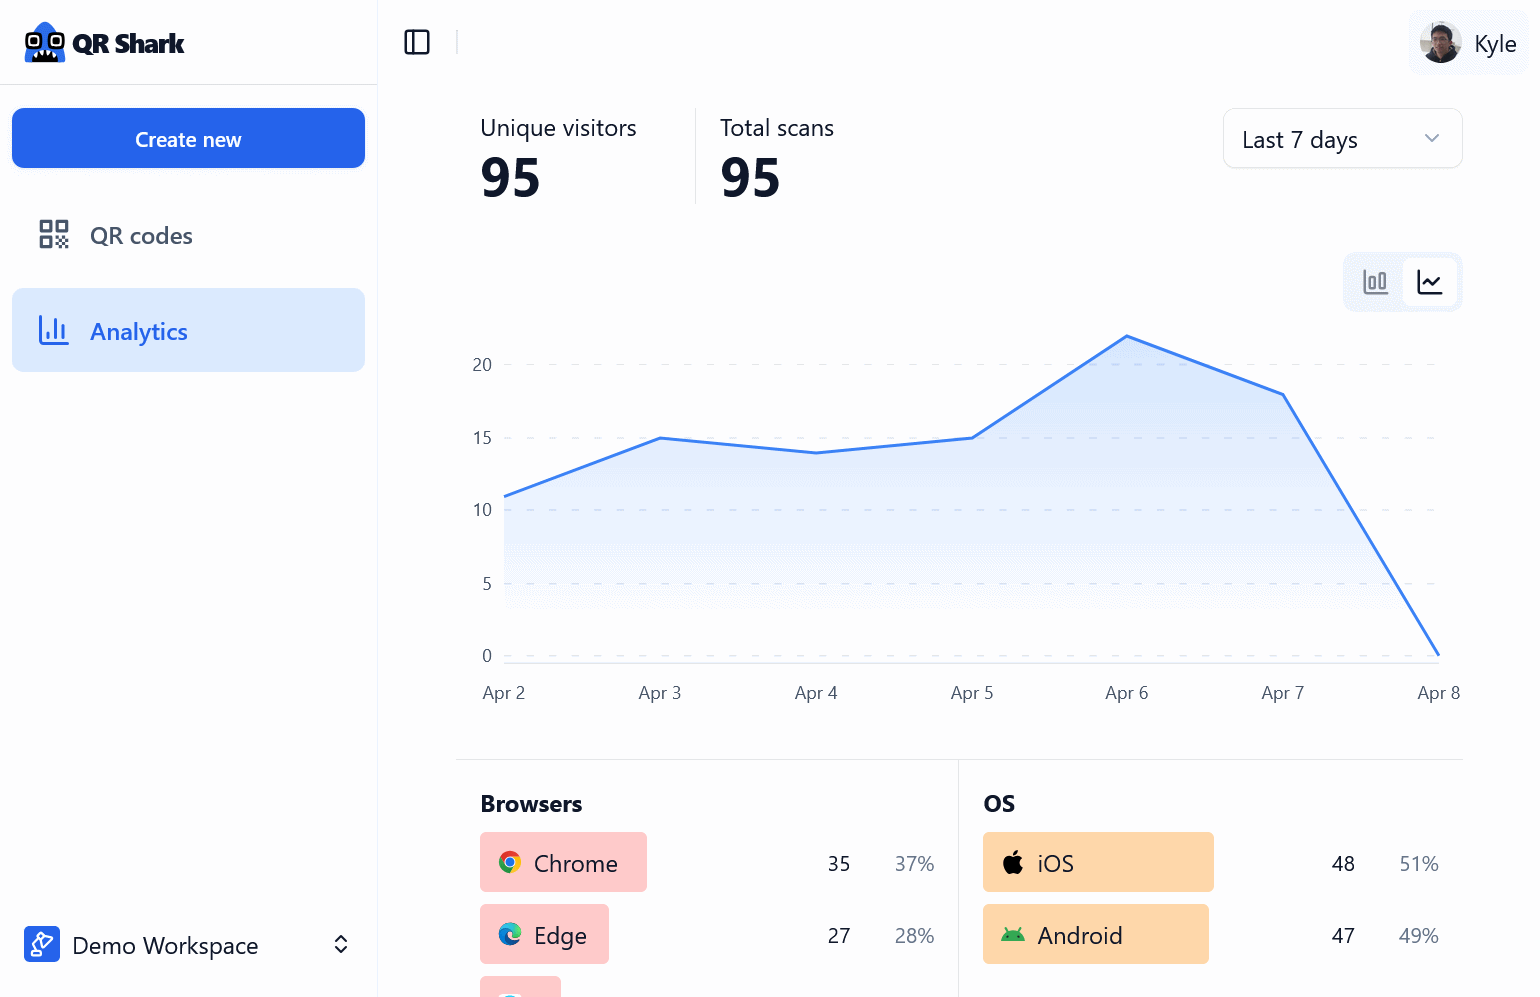Screen dimensions: 1540x997
Task: Click the Create new button
Action: 188,139
